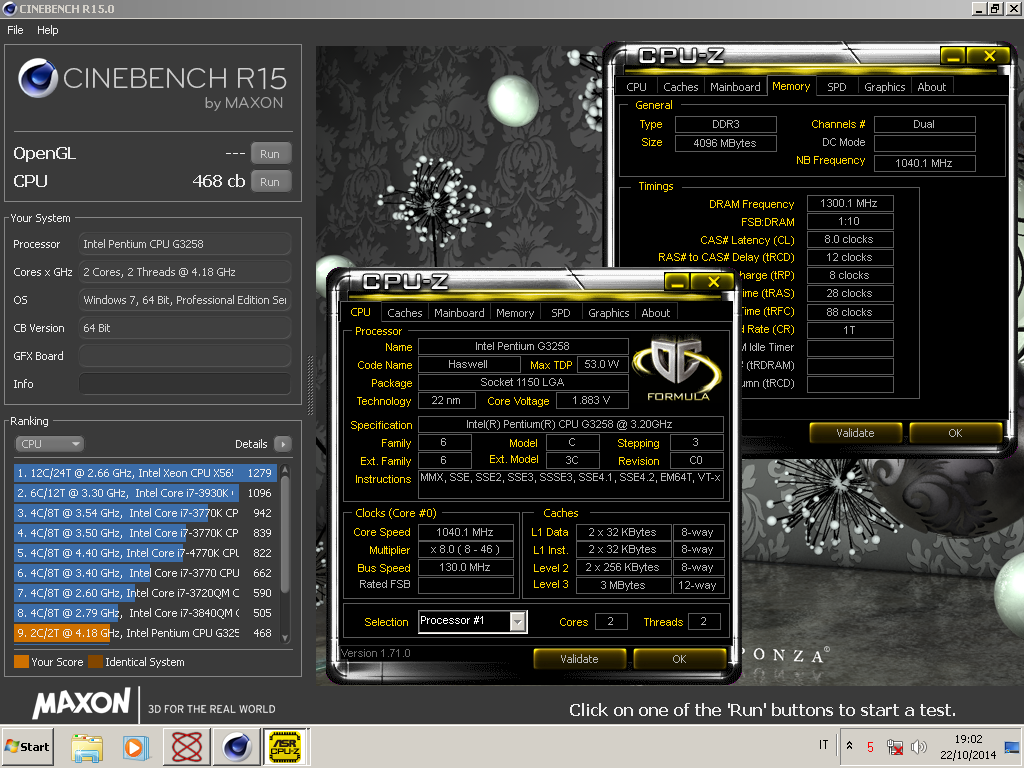The height and width of the screenshot is (768, 1024).
Task: Click Validate in front CPU-Z window
Action: pyautogui.click(x=579, y=659)
